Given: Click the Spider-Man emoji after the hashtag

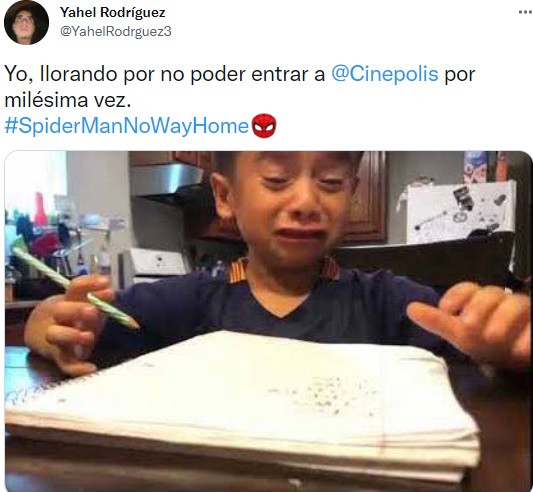Looking at the screenshot, I should pyautogui.click(x=264, y=126).
